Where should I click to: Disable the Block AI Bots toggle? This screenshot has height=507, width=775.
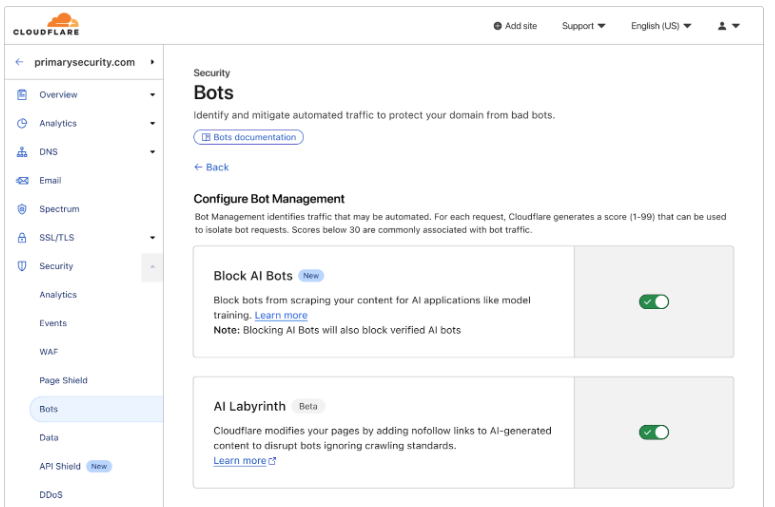(x=653, y=301)
